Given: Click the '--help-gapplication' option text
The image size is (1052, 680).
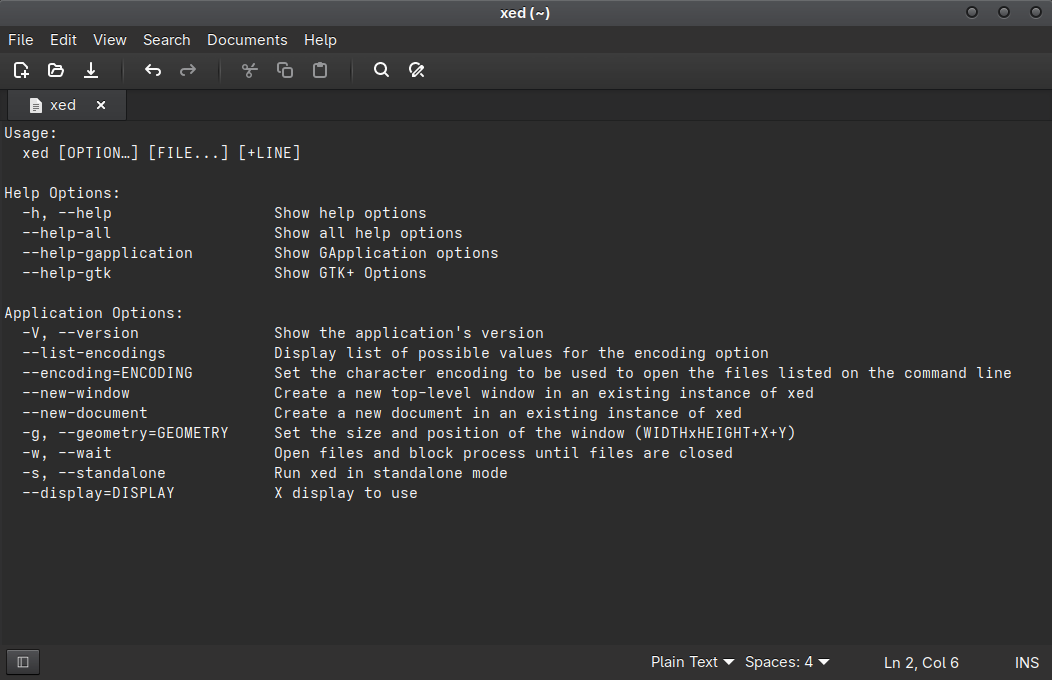Looking at the screenshot, I should point(107,253).
